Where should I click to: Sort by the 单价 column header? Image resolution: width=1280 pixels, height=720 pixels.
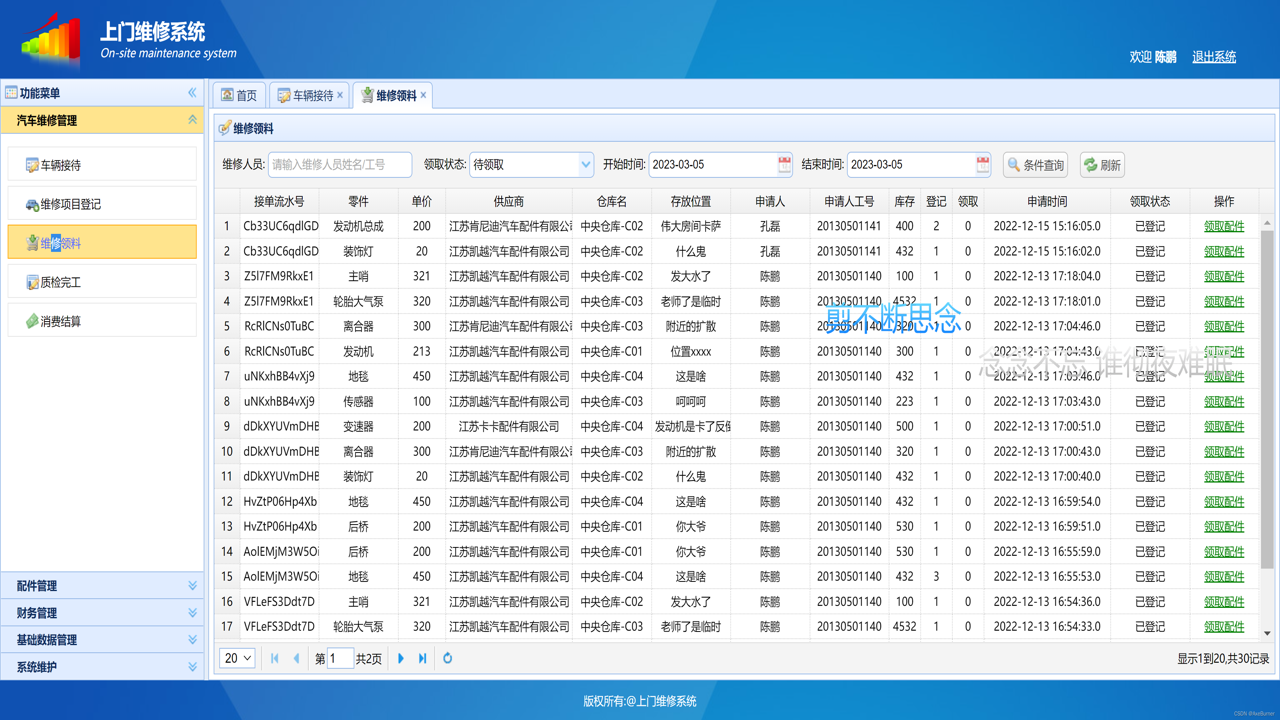(421, 201)
